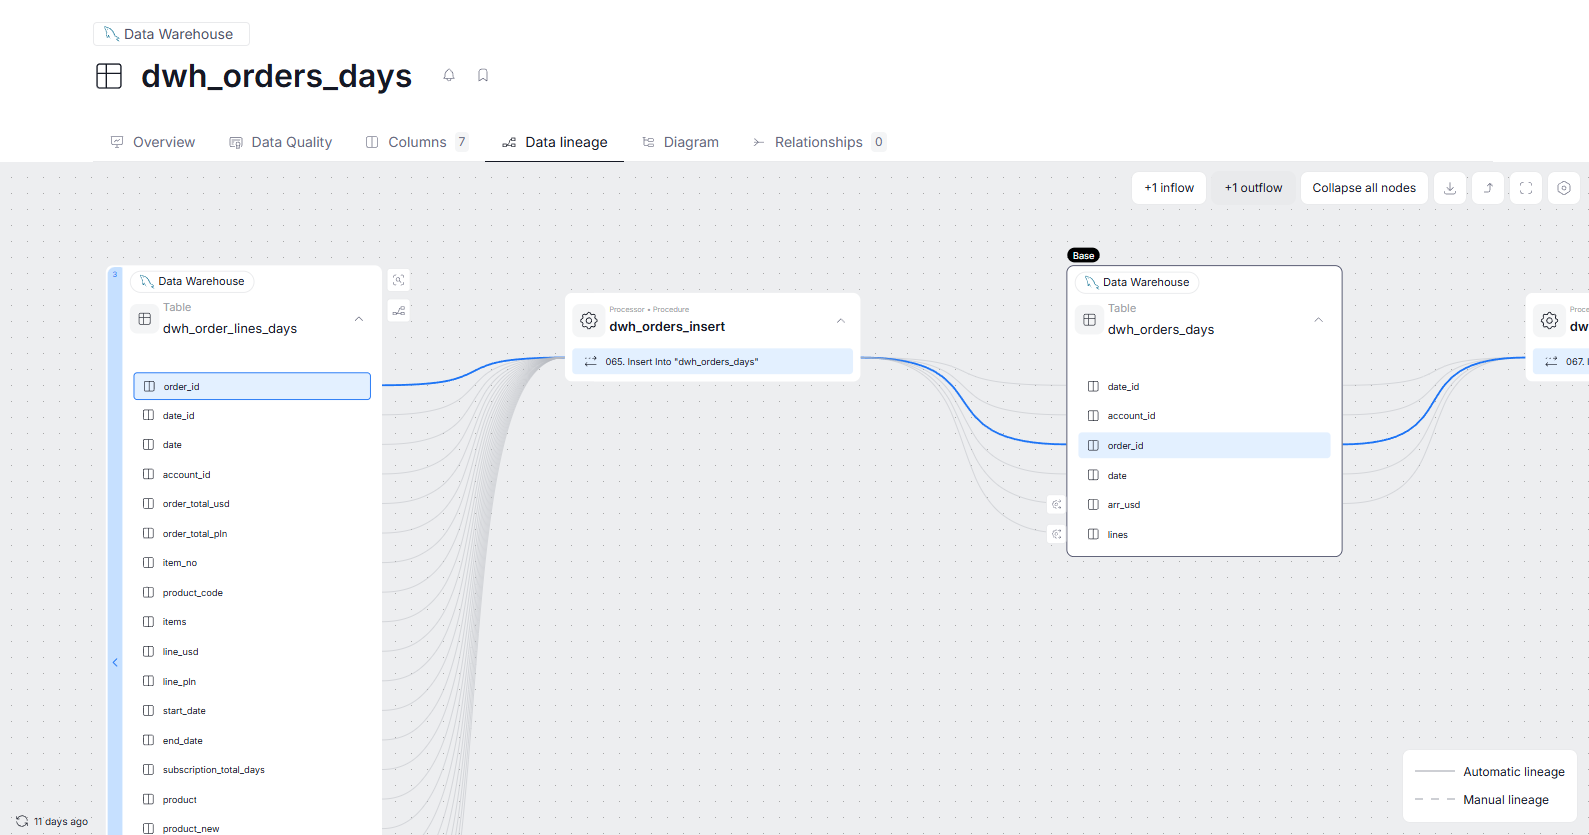The height and width of the screenshot is (835, 1589).
Task: Click the share/export arrow icon
Action: [1488, 188]
